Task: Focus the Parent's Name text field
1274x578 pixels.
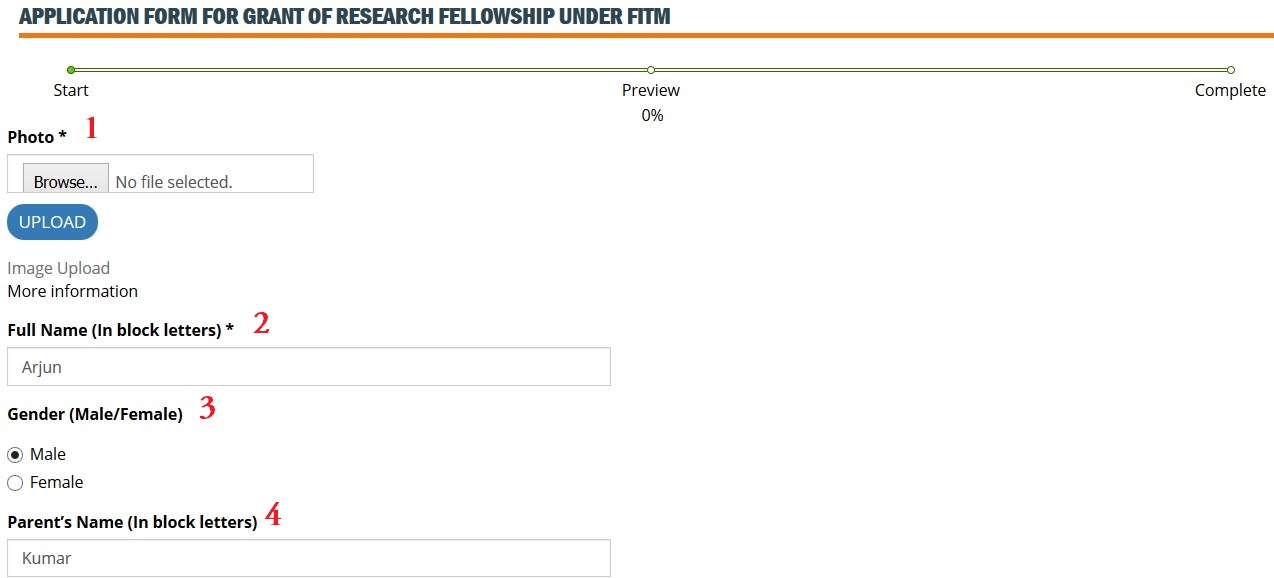Action: pyautogui.click(x=308, y=558)
